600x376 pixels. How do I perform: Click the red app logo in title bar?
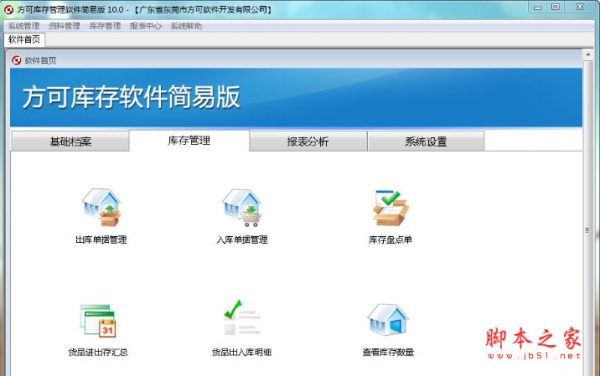tap(8, 10)
